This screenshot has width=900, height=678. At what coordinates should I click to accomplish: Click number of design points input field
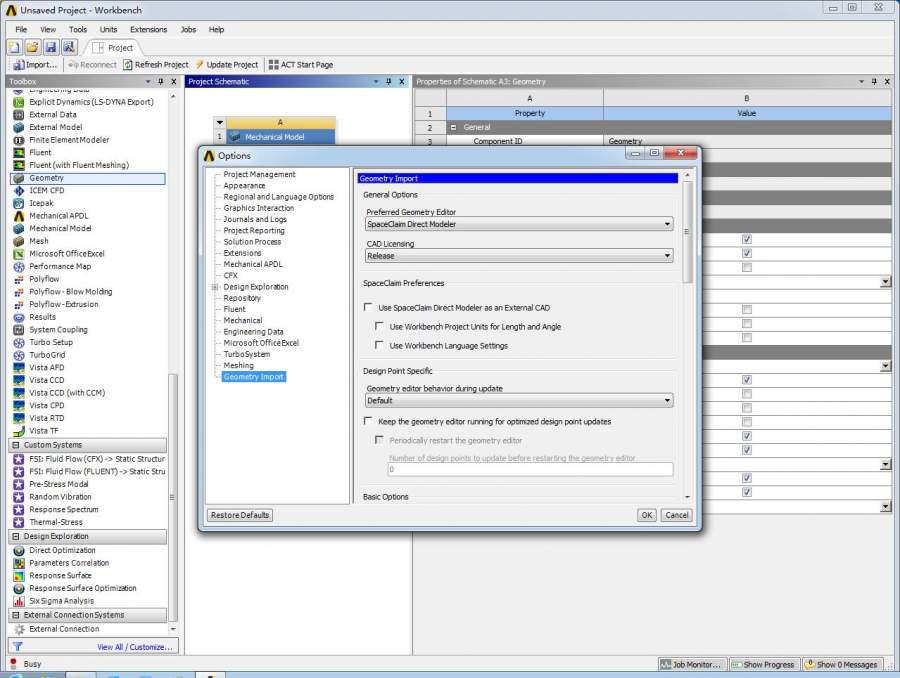530,469
